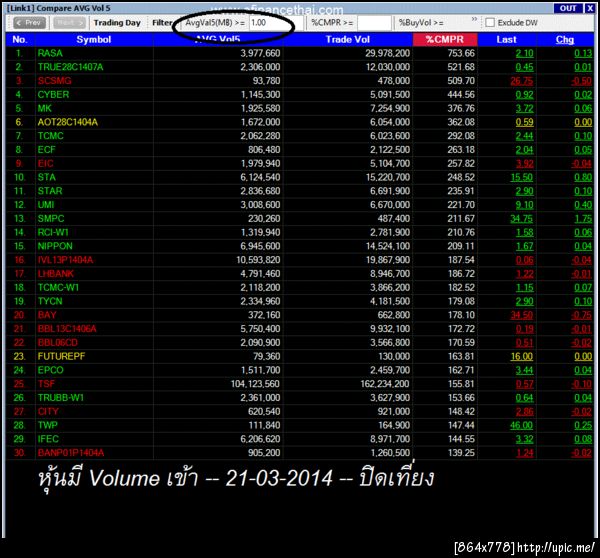The image size is (600, 558).
Task: Select symbol ECF
Action: [46, 150]
